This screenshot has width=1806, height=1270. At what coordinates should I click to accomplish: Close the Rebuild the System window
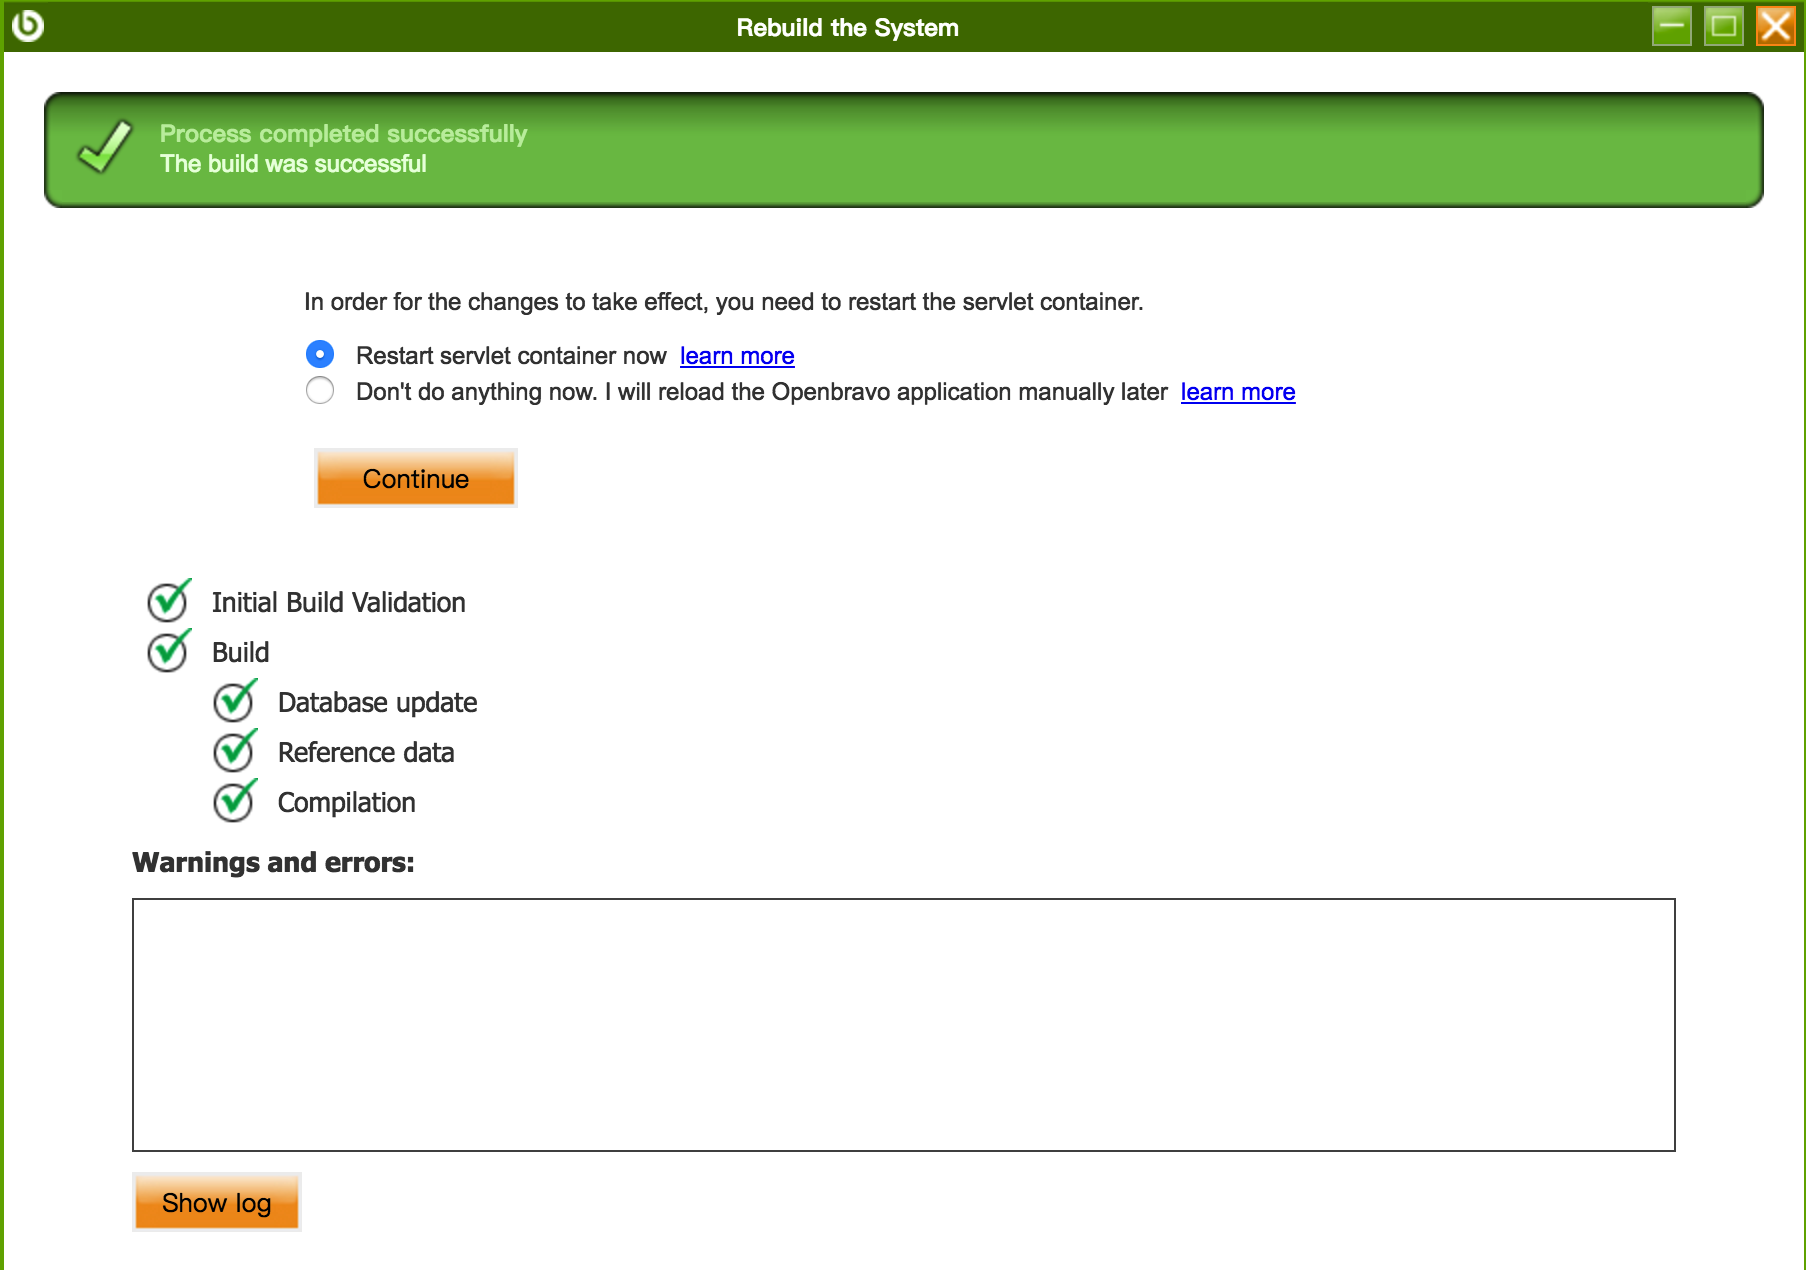pyautogui.click(x=1775, y=26)
